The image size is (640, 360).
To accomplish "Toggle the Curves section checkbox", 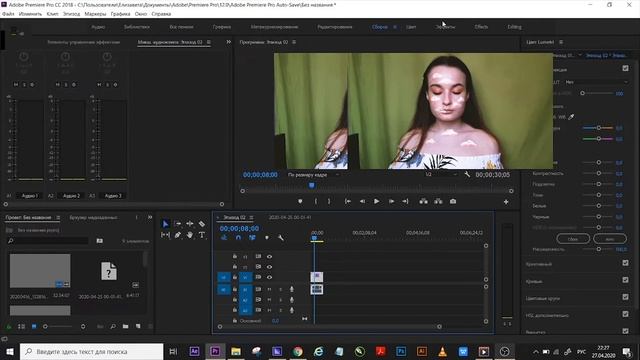I will [x=626, y=280].
